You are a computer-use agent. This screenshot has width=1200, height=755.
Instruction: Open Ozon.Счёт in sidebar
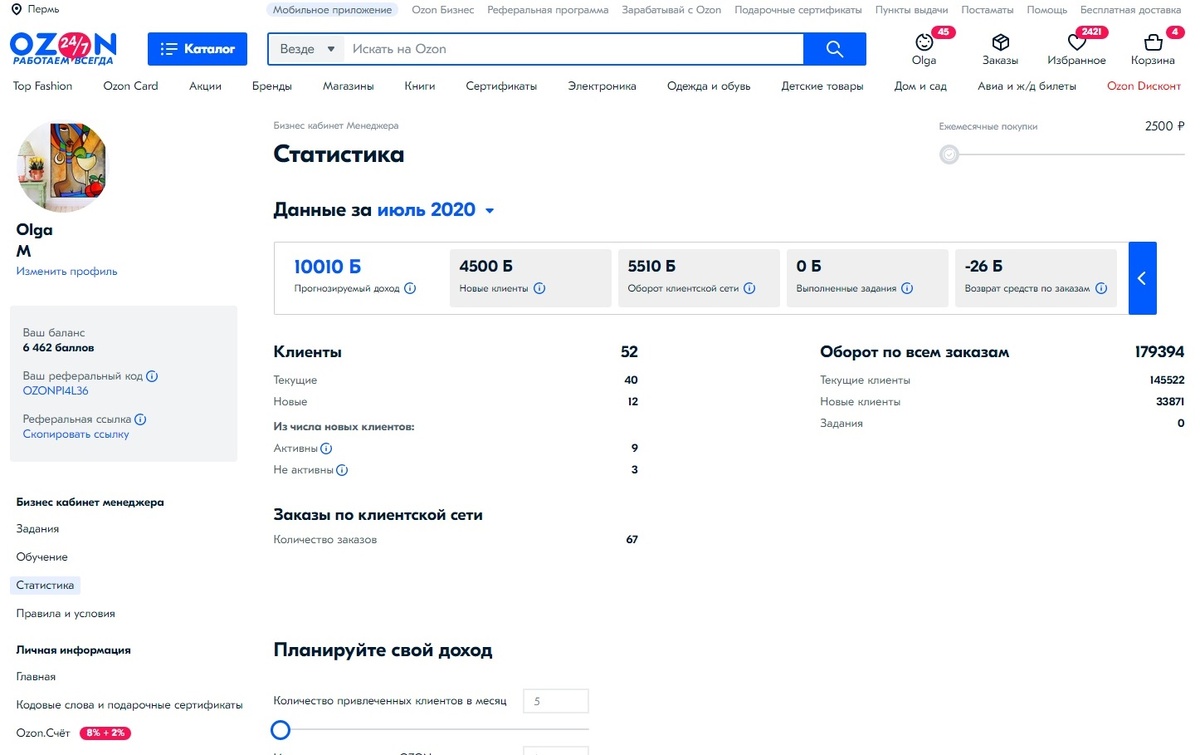pyautogui.click(x=44, y=733)
